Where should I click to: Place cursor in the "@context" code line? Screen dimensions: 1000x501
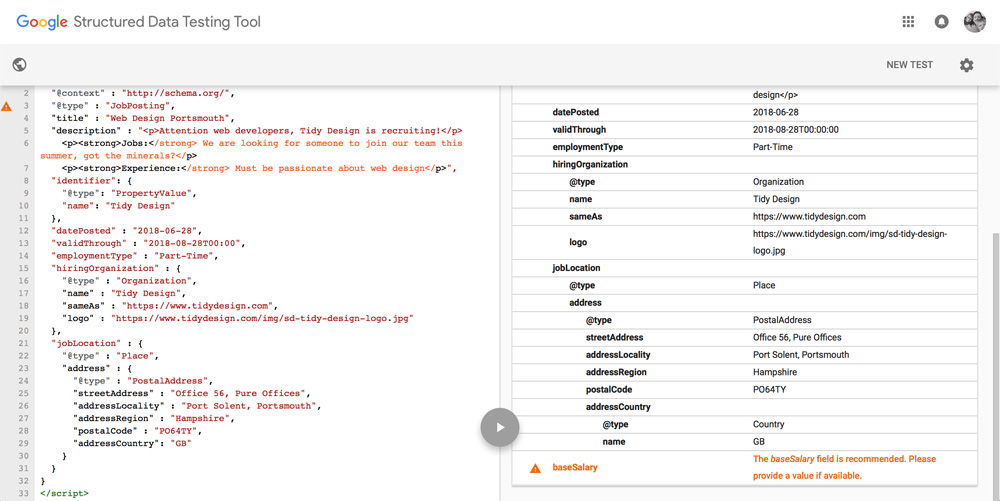pos(144,94)
